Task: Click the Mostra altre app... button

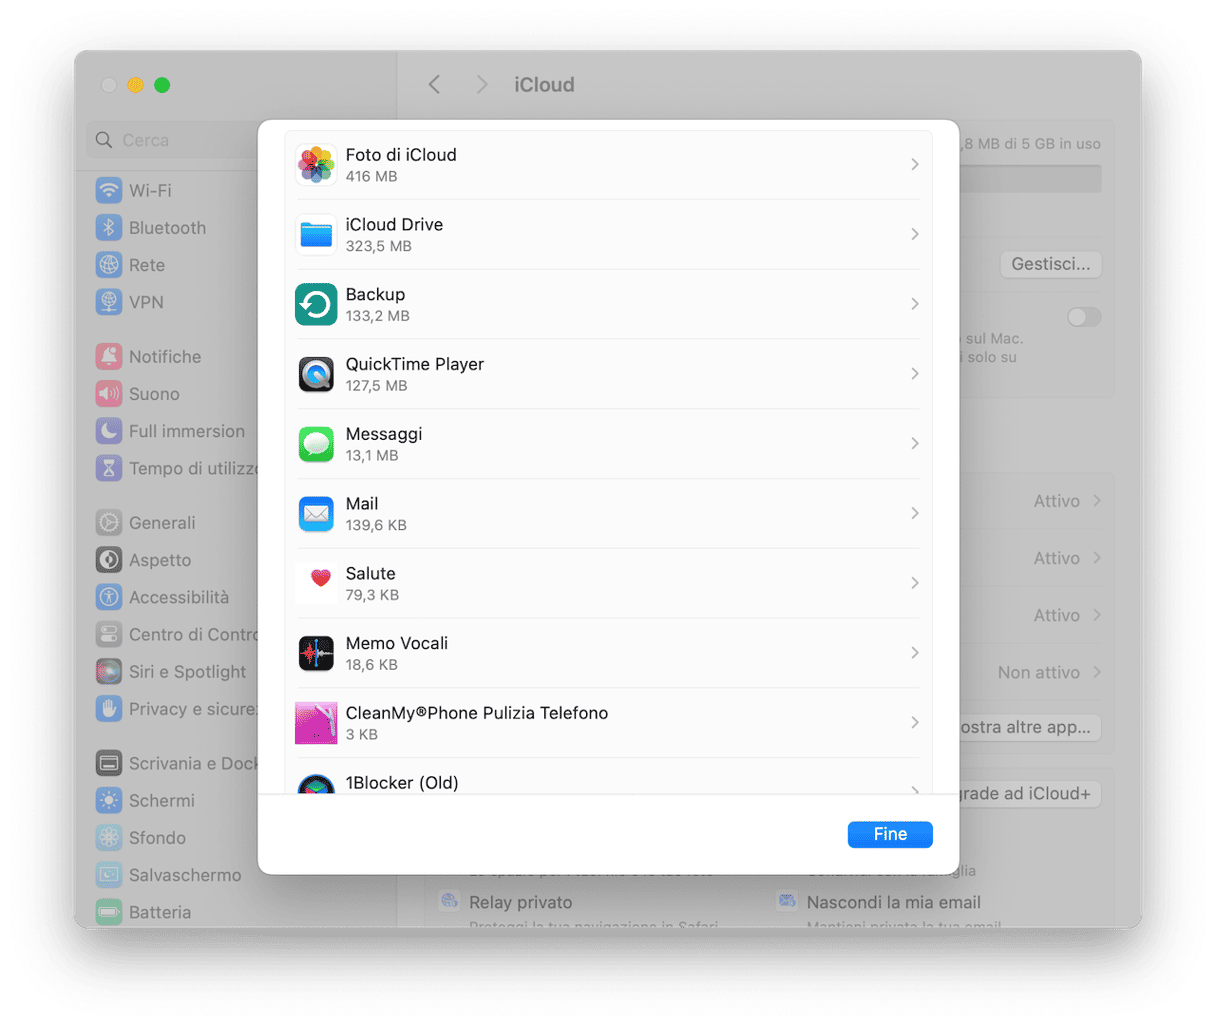Action: tap(1030, 727)
